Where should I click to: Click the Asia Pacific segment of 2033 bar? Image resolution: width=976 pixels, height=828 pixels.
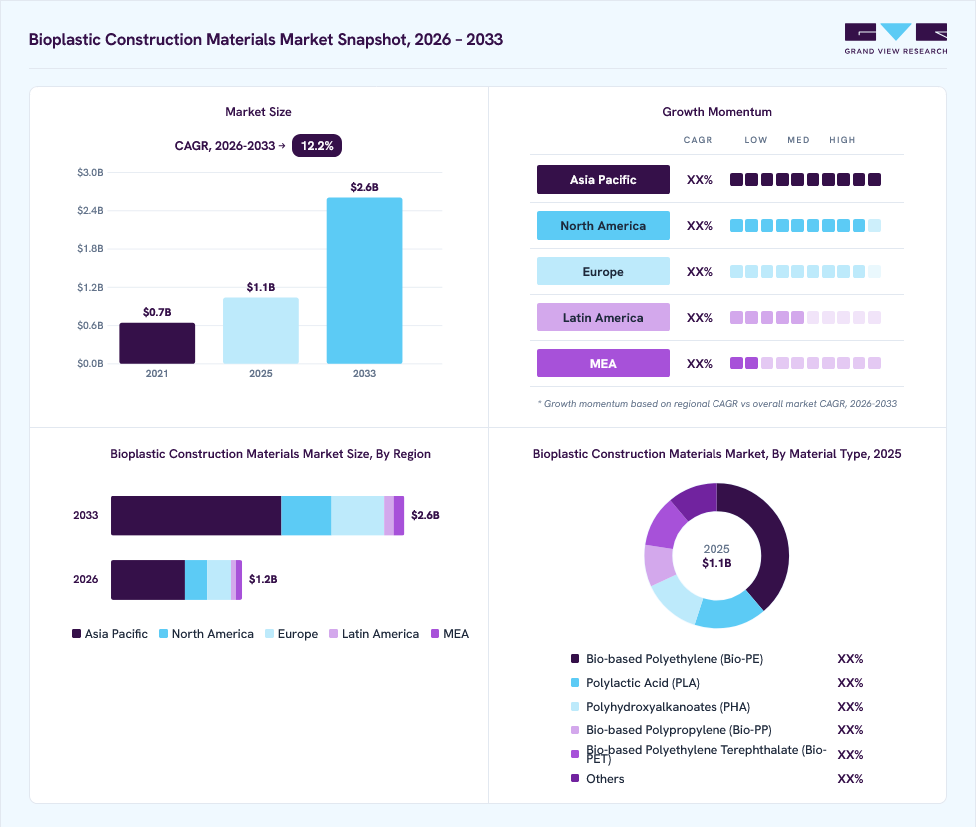(x=196, y=515)
